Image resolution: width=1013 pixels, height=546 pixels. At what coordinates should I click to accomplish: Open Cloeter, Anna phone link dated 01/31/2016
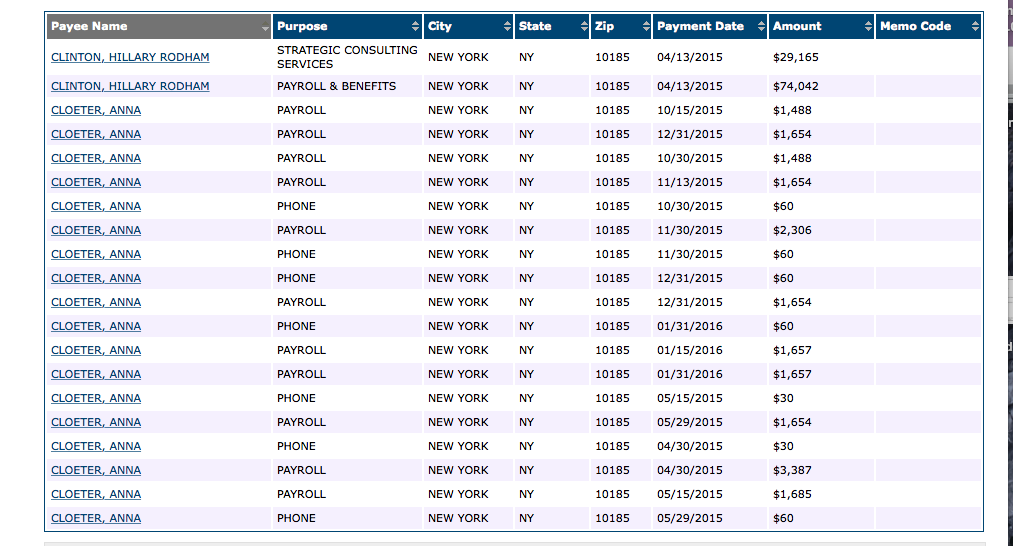click(x=96, y=326)
